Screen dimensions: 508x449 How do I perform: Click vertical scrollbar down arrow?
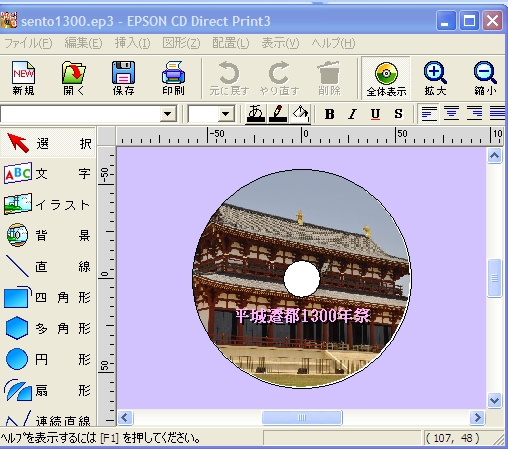tap(494, 400)
